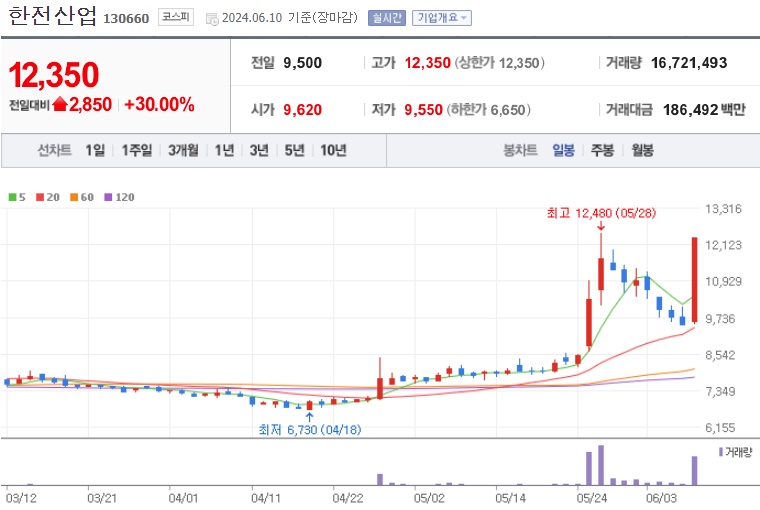
Task: Click the 코스피 market badge
Action: tap(175, 17)
